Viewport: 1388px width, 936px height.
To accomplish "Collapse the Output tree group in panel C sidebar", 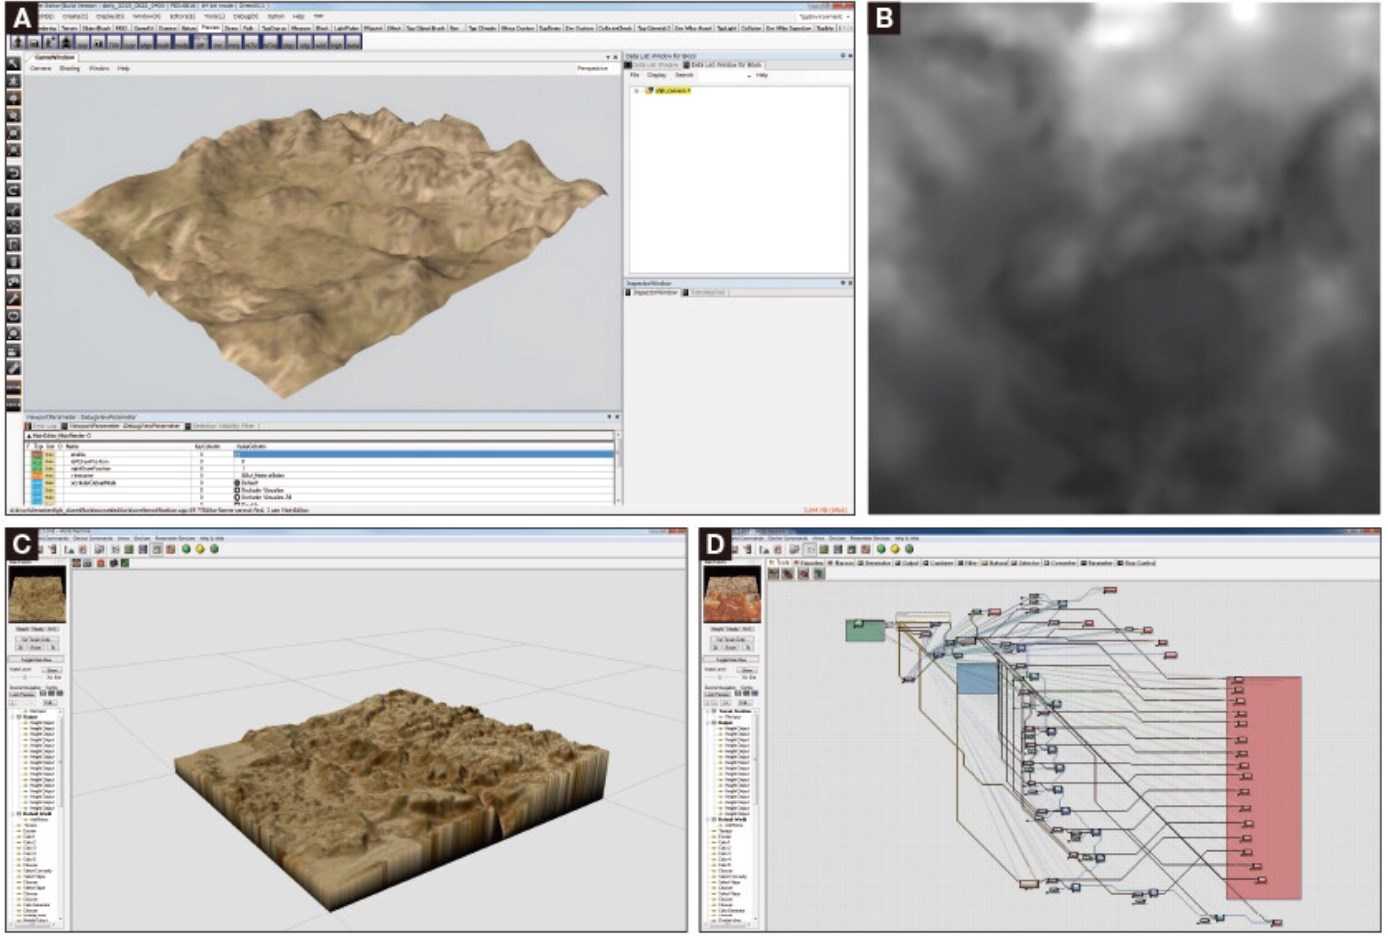I will pyautogui.click(x=14, y=717).
